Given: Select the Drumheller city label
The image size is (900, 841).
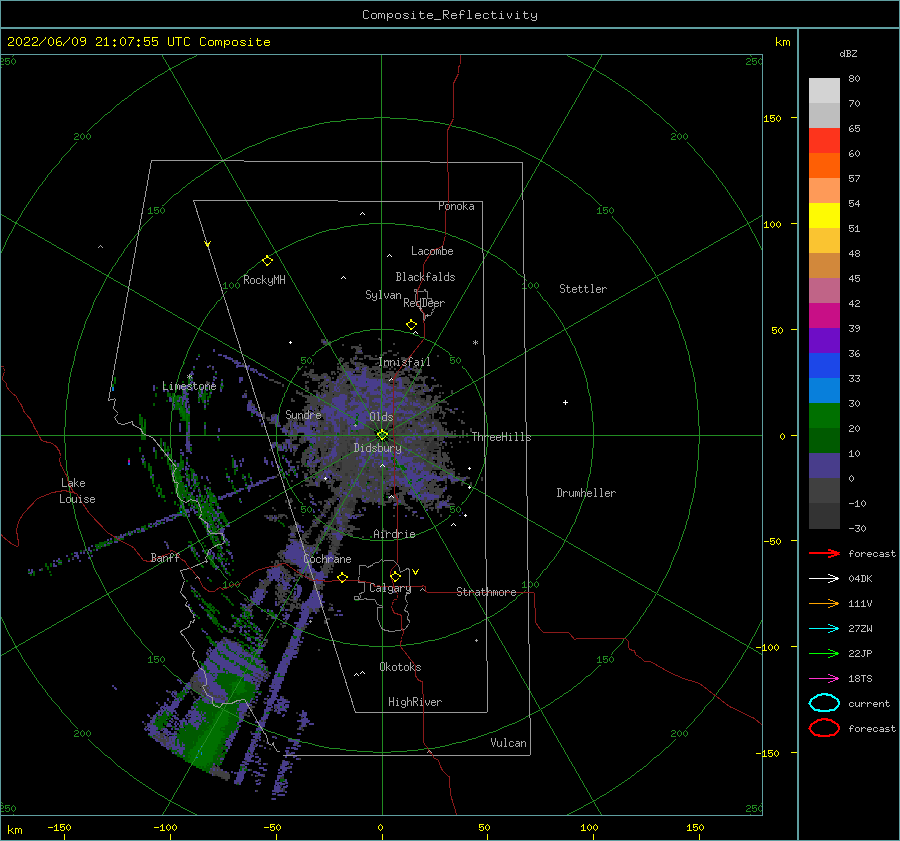Looking at the screenshot, I should (586, 493).
